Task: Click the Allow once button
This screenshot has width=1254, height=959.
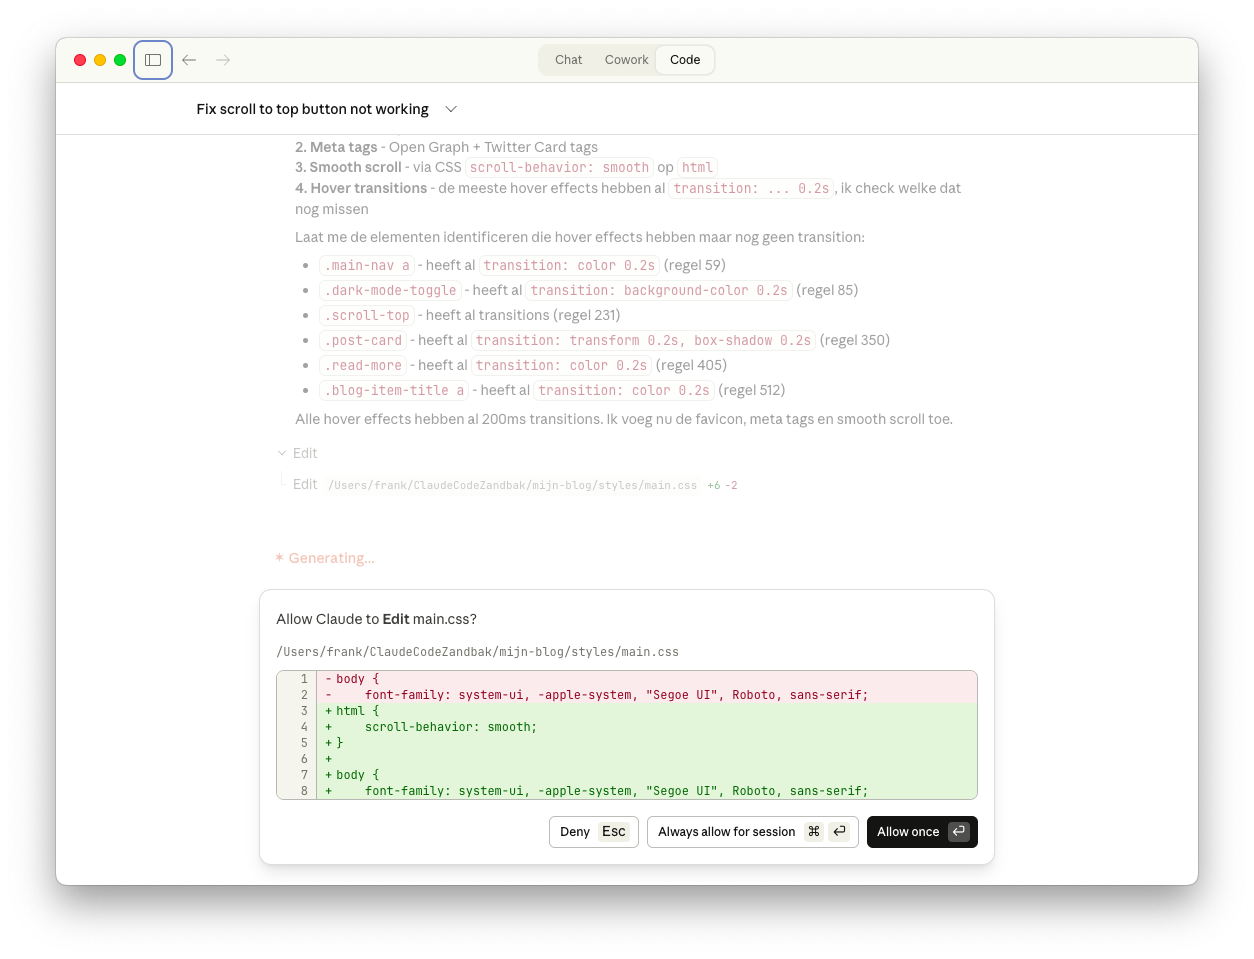Action: [921, 832]
